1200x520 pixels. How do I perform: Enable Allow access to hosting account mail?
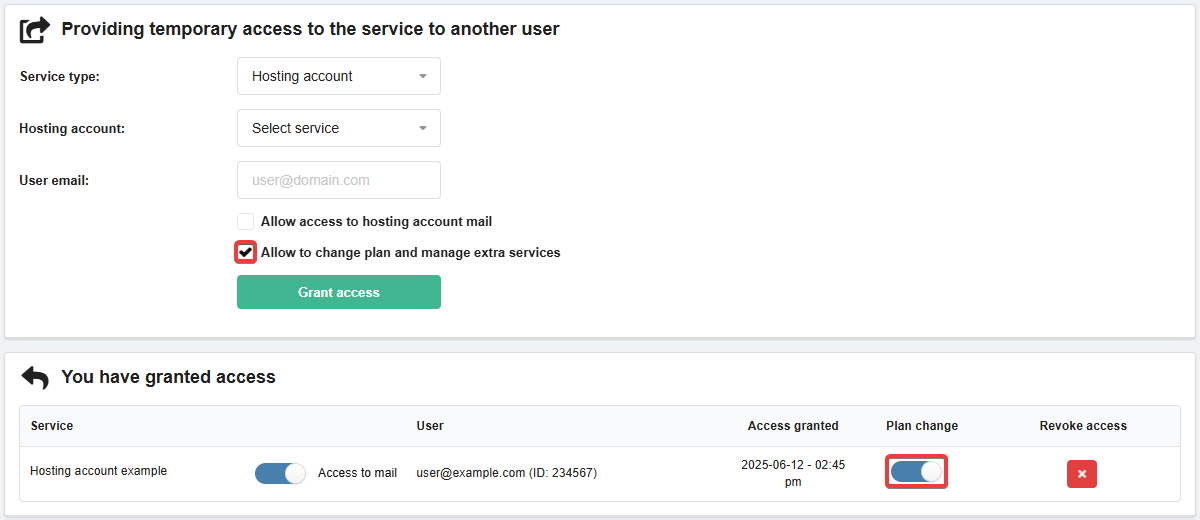tap(245, 222)
